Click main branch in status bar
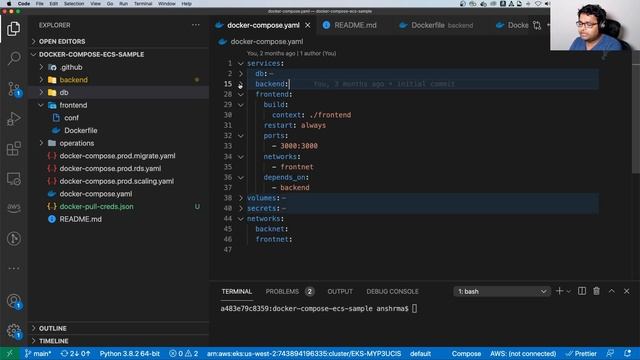Viewport: 640px width, 360px height. point(38,353)
